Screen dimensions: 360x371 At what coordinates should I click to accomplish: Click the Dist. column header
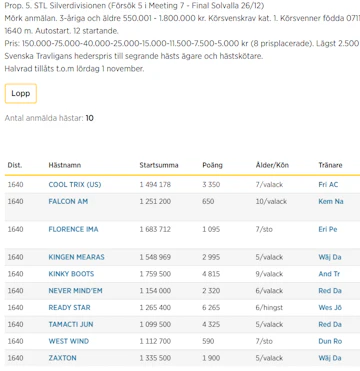(x=15, y=165)
